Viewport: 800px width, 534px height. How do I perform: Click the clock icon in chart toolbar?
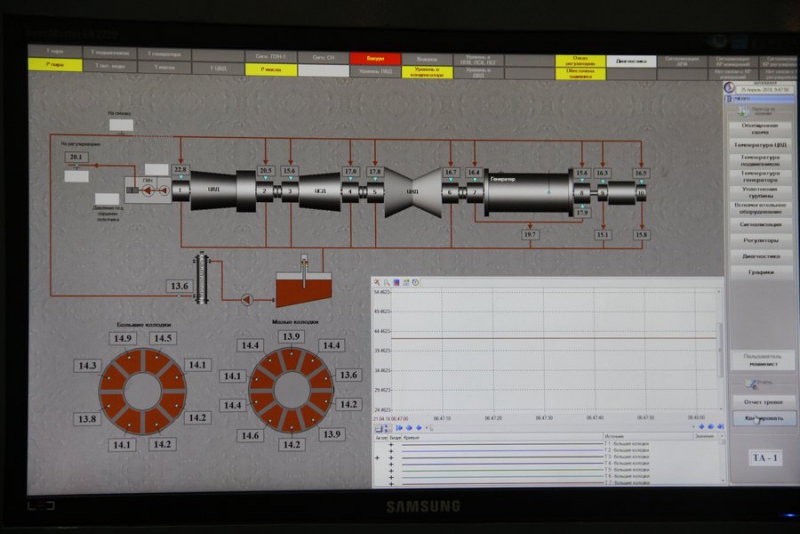[x=415, y=282]
